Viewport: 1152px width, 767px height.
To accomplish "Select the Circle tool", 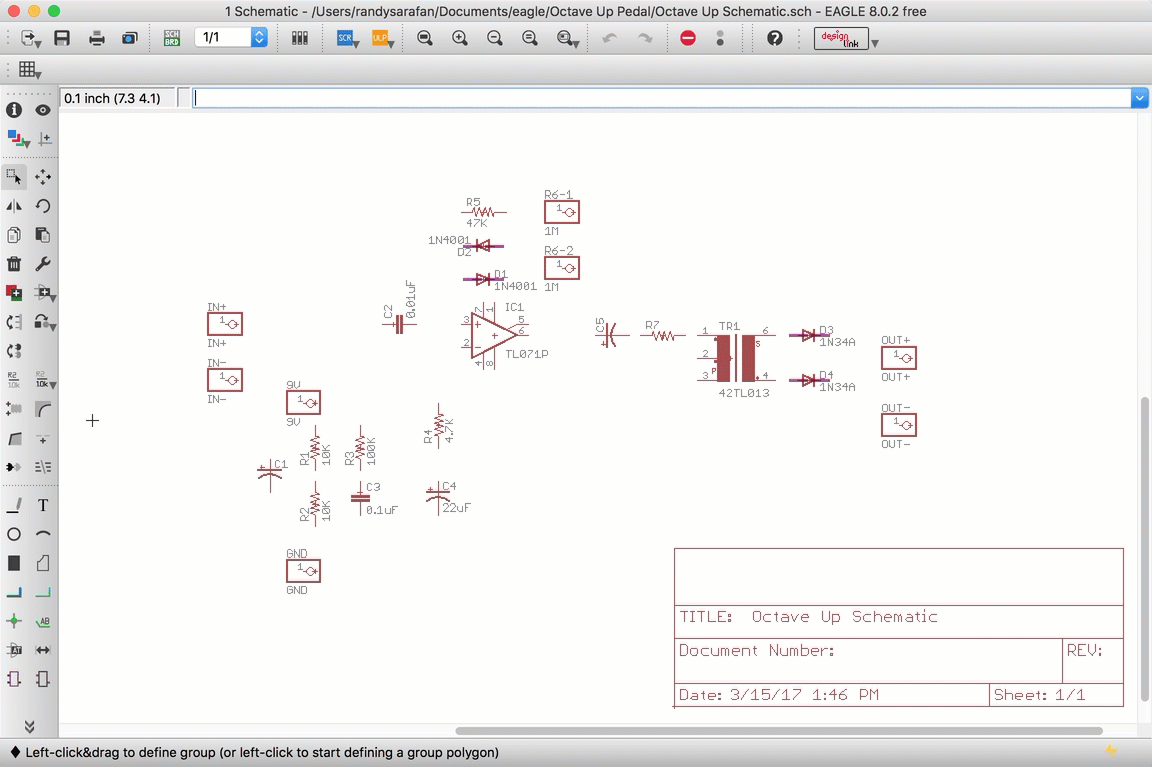I will (x=14, y=534).
